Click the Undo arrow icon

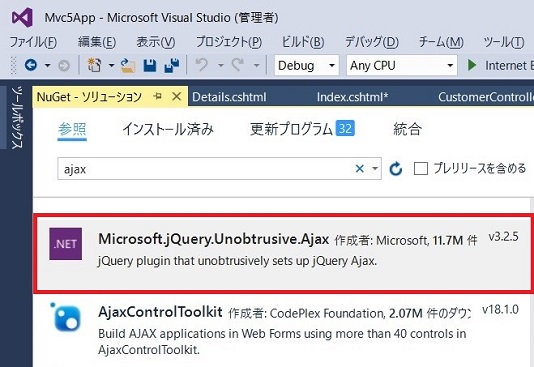click(x=202, y=64)
